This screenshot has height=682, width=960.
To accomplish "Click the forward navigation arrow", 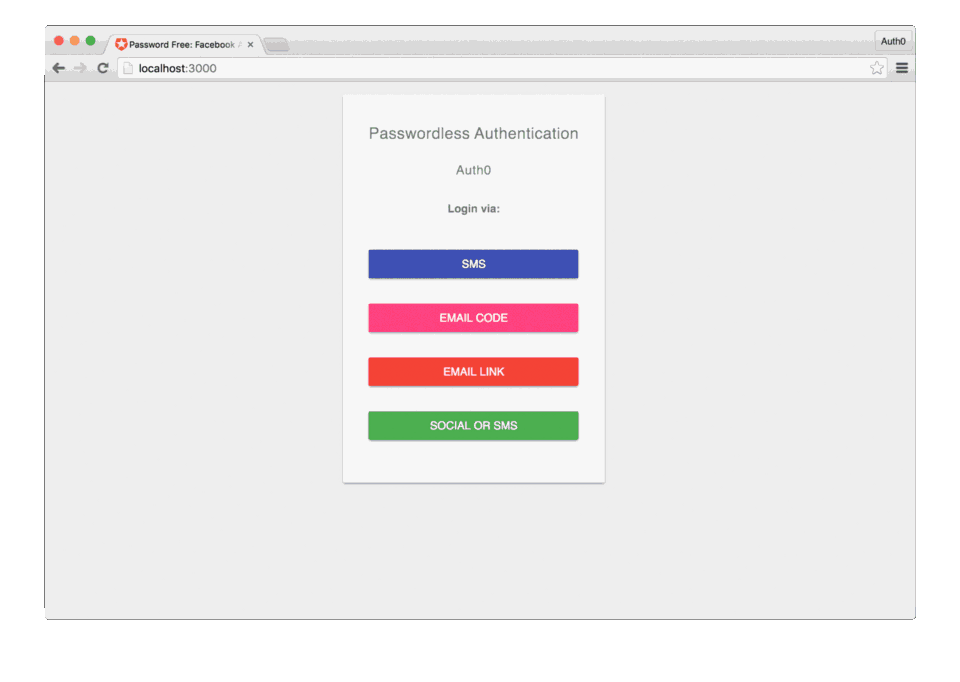I will [x=80, y=68].
